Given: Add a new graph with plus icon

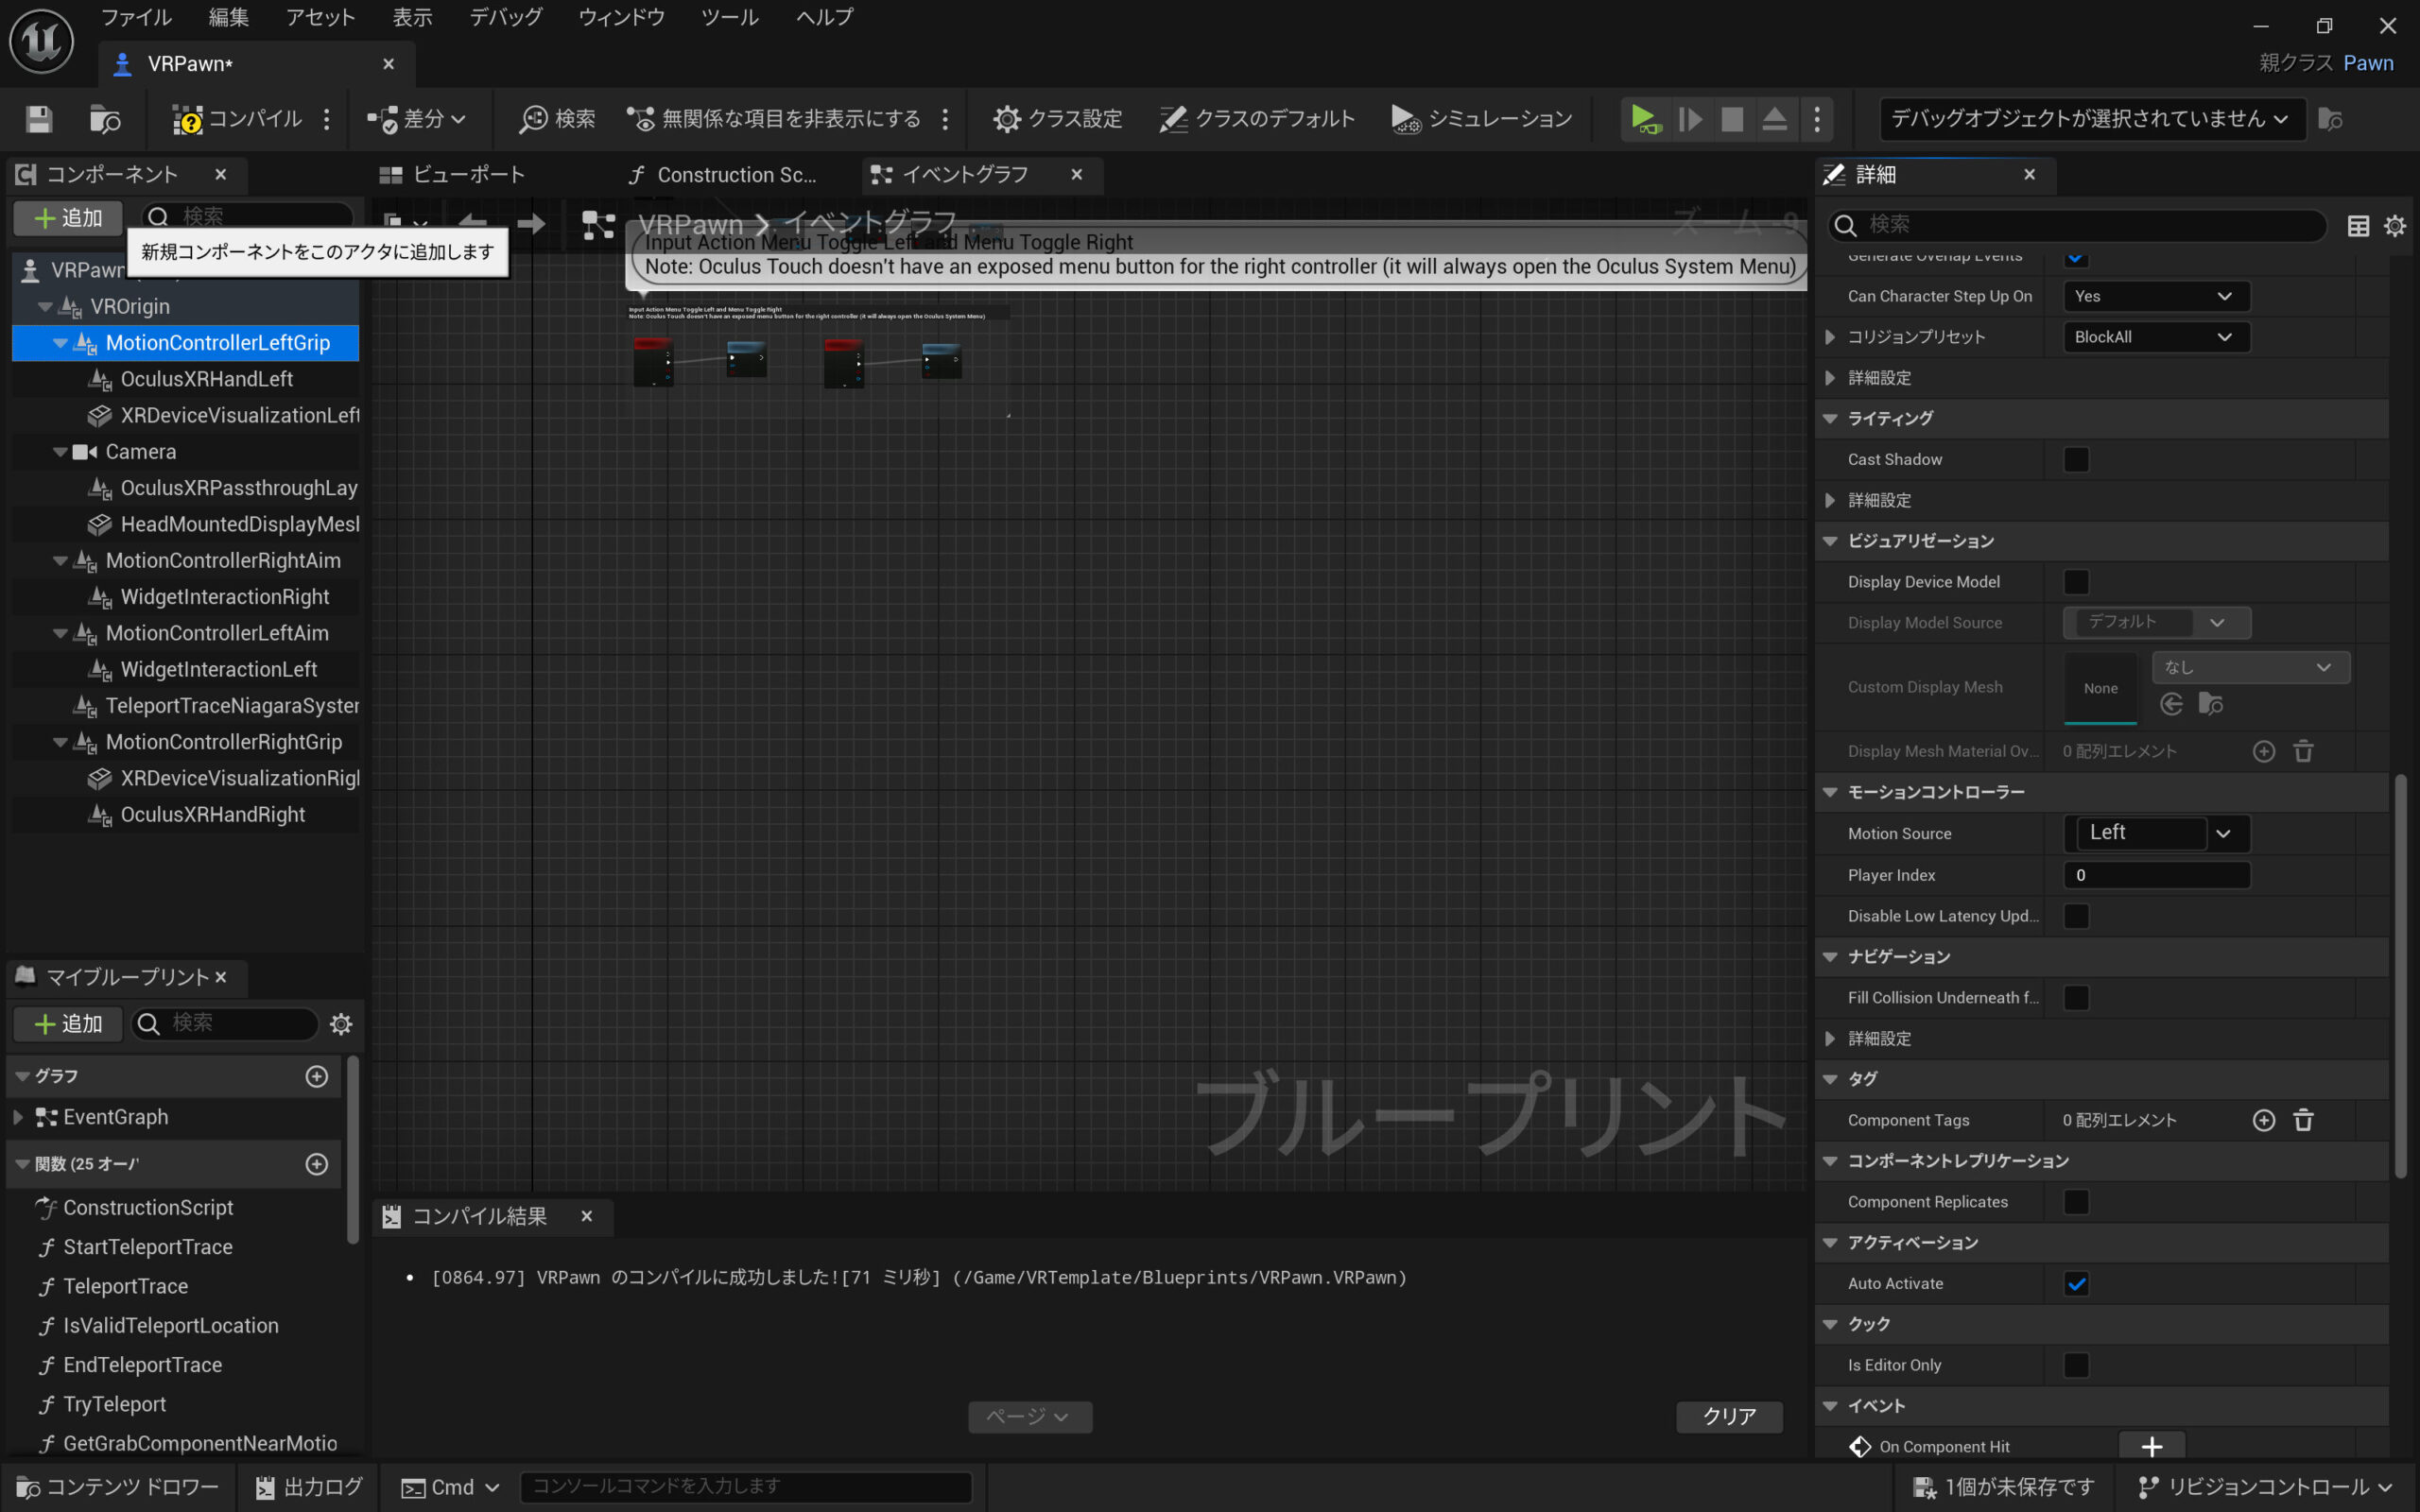Looking at the screenshot, I should (316, 1076).
